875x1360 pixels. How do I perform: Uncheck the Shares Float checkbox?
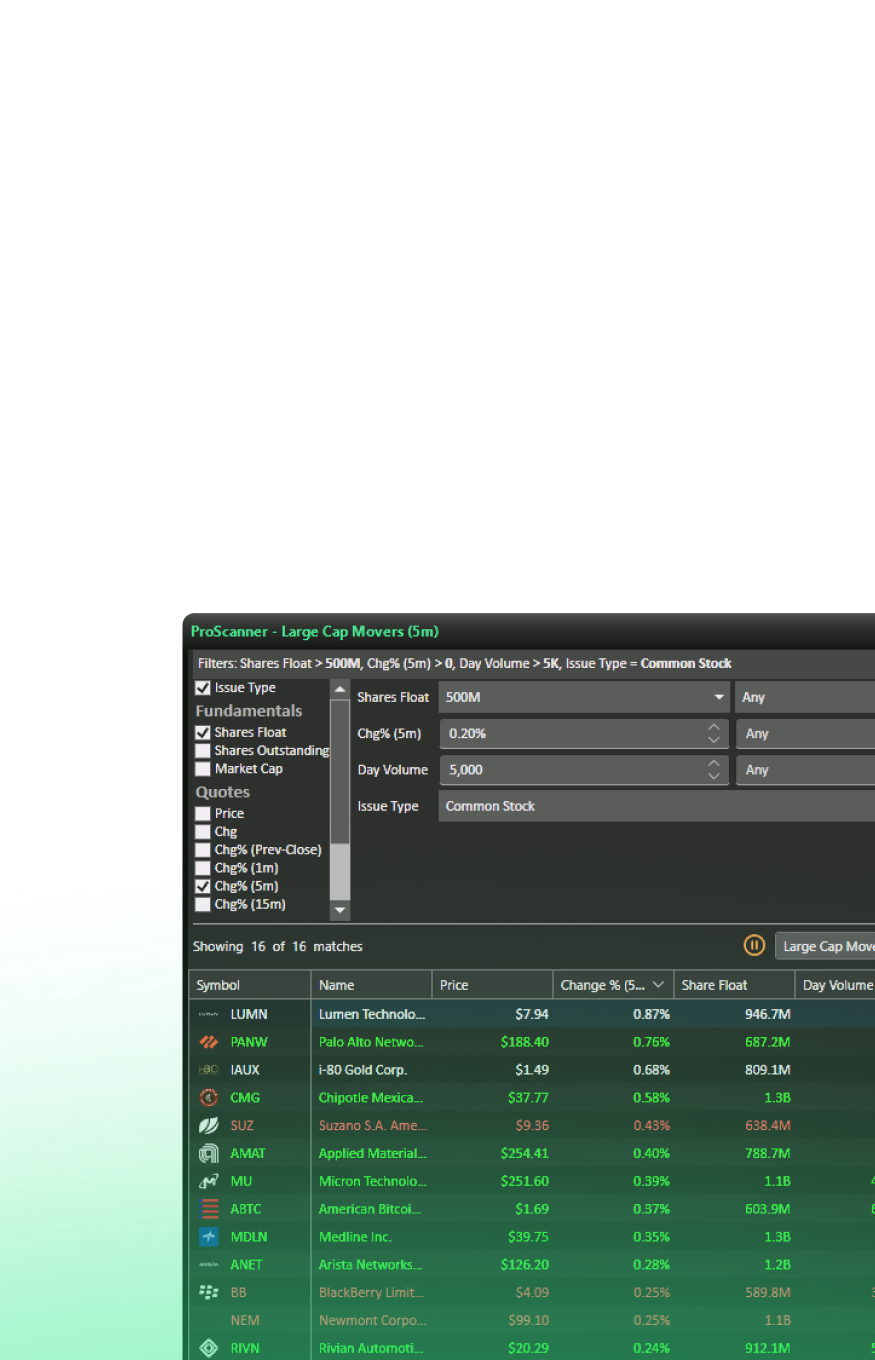click(x=203, y=732)
